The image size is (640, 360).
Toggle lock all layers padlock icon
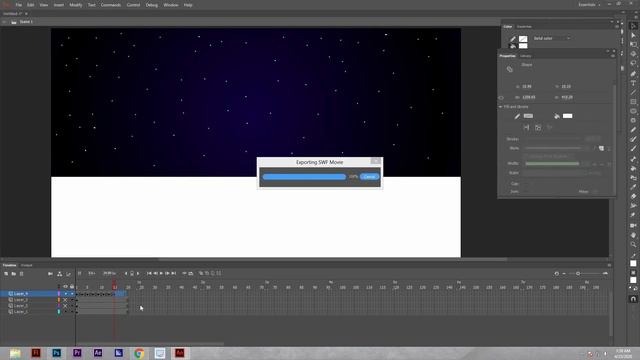point(72,287)
